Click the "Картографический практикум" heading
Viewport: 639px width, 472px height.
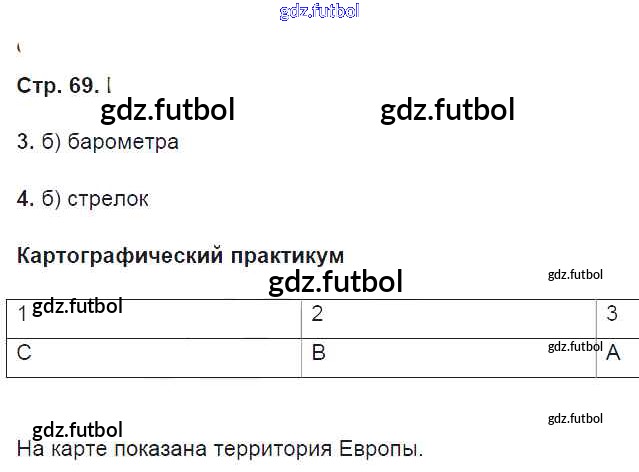pyautogui.click(x=181, y=255)
